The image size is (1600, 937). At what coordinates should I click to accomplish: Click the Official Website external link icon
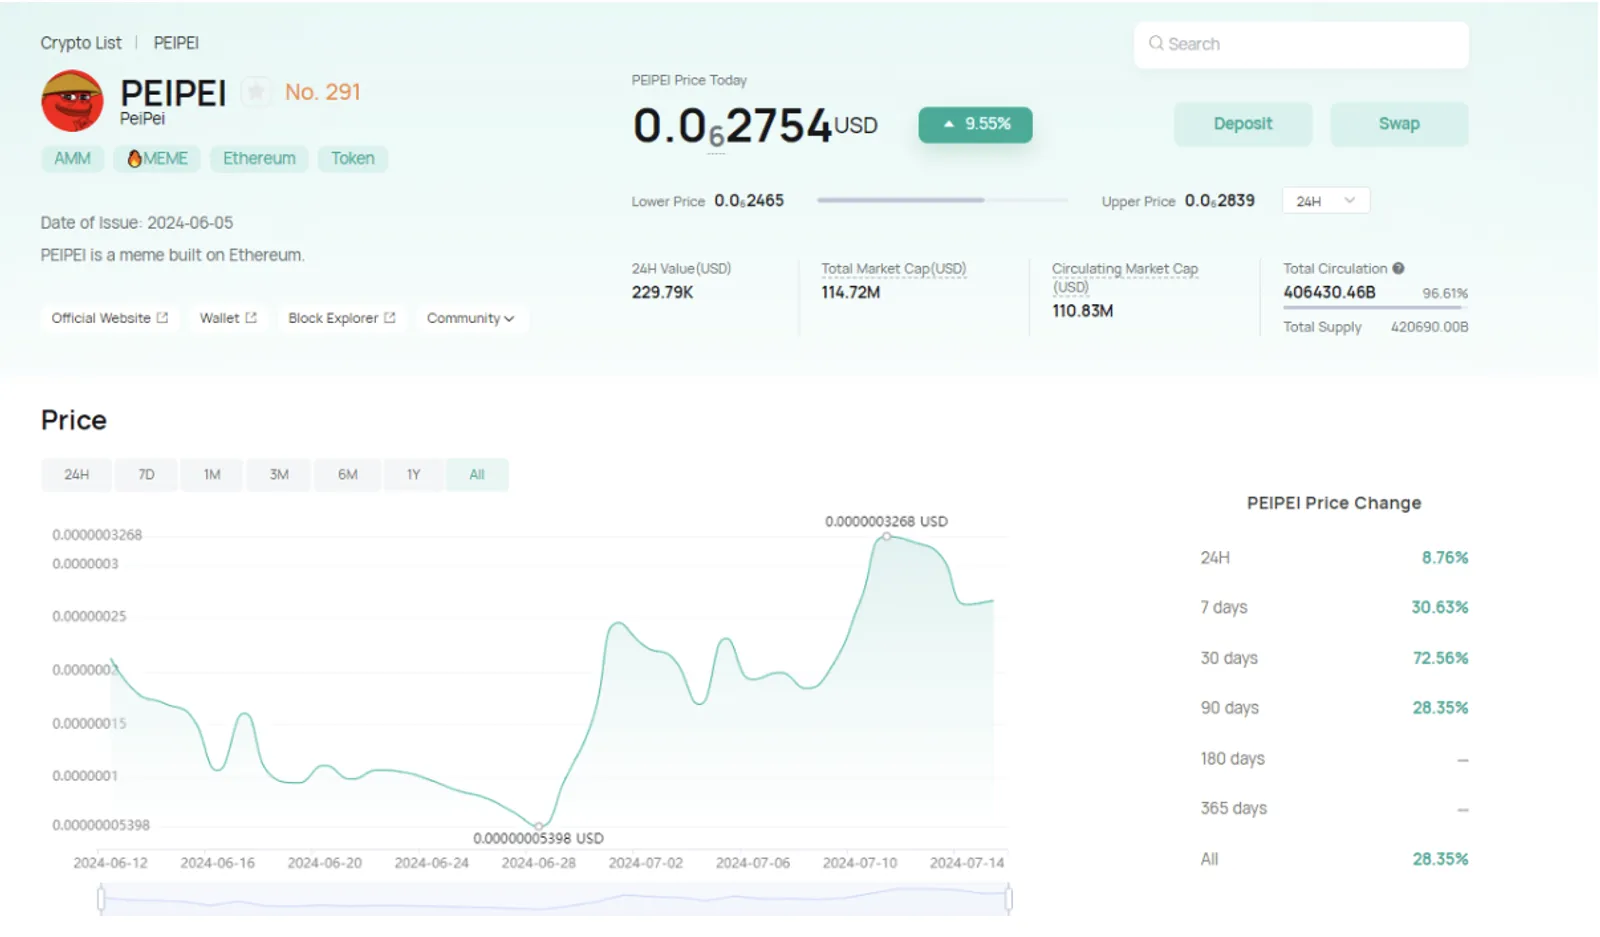[x=162, y=318]
